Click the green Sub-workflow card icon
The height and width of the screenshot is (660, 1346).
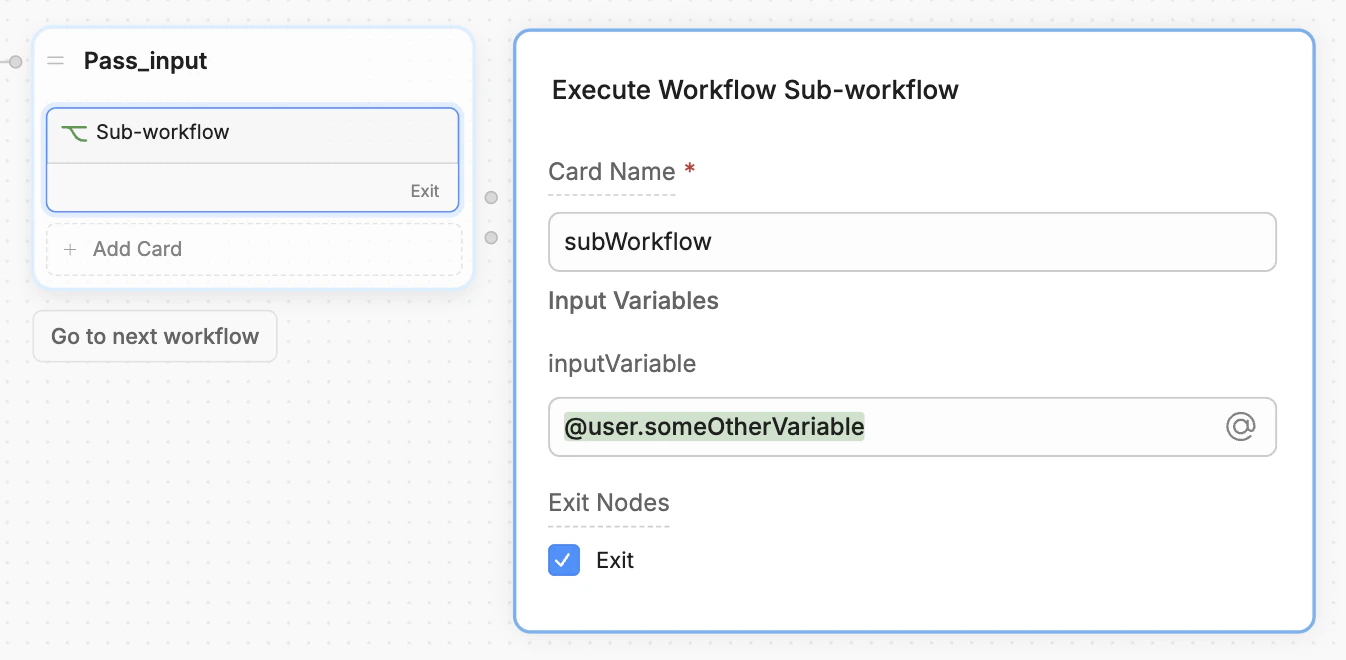72,131
